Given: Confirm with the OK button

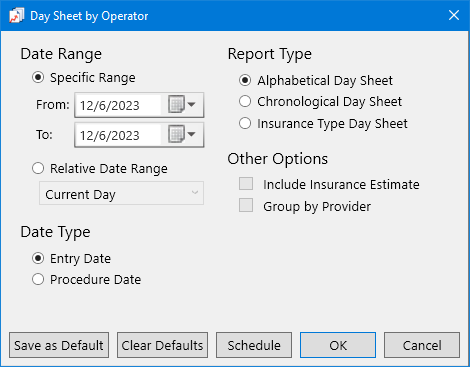Looking at the screenshot, I should 338,345.
